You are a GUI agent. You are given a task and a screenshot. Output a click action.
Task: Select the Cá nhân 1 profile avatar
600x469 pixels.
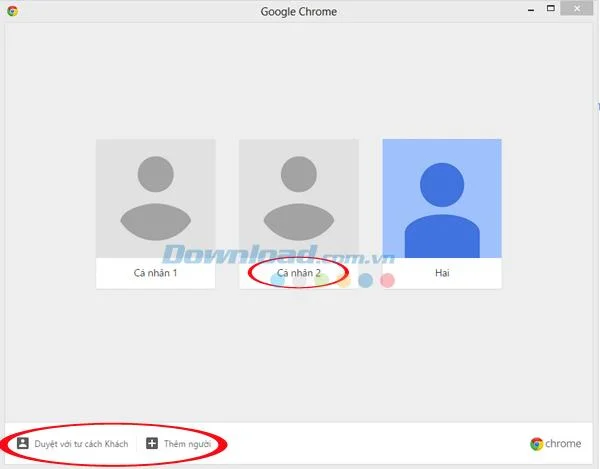tap(155, 198)
